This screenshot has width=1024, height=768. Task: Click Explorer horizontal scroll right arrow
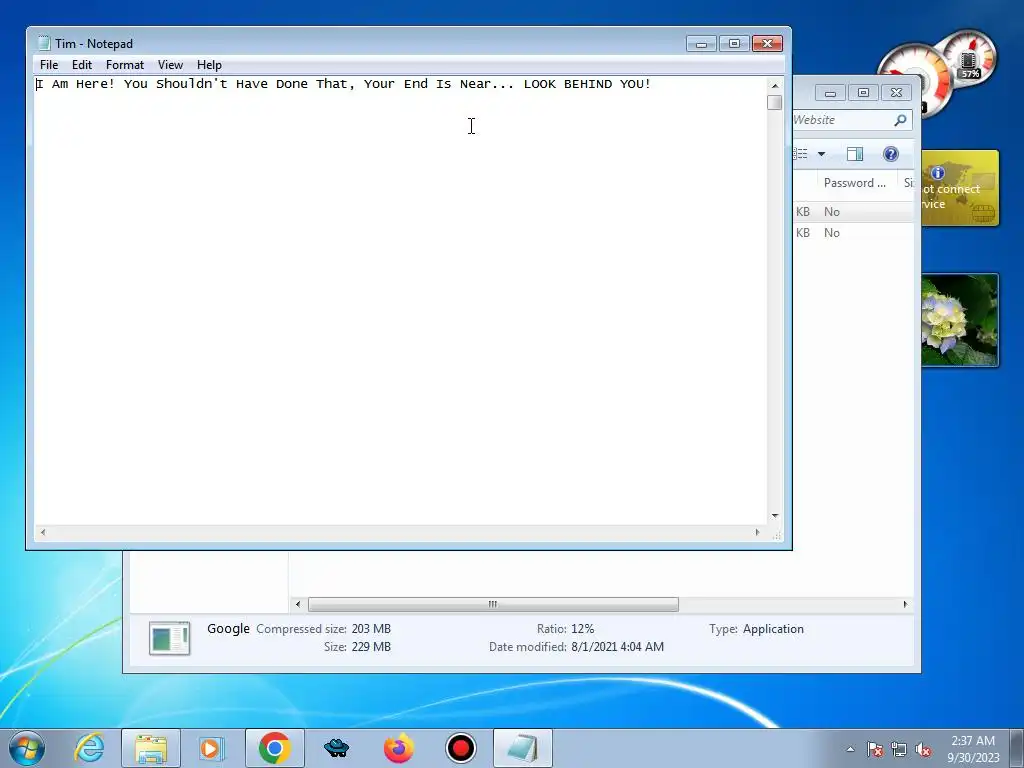click(x=905, y=604)
